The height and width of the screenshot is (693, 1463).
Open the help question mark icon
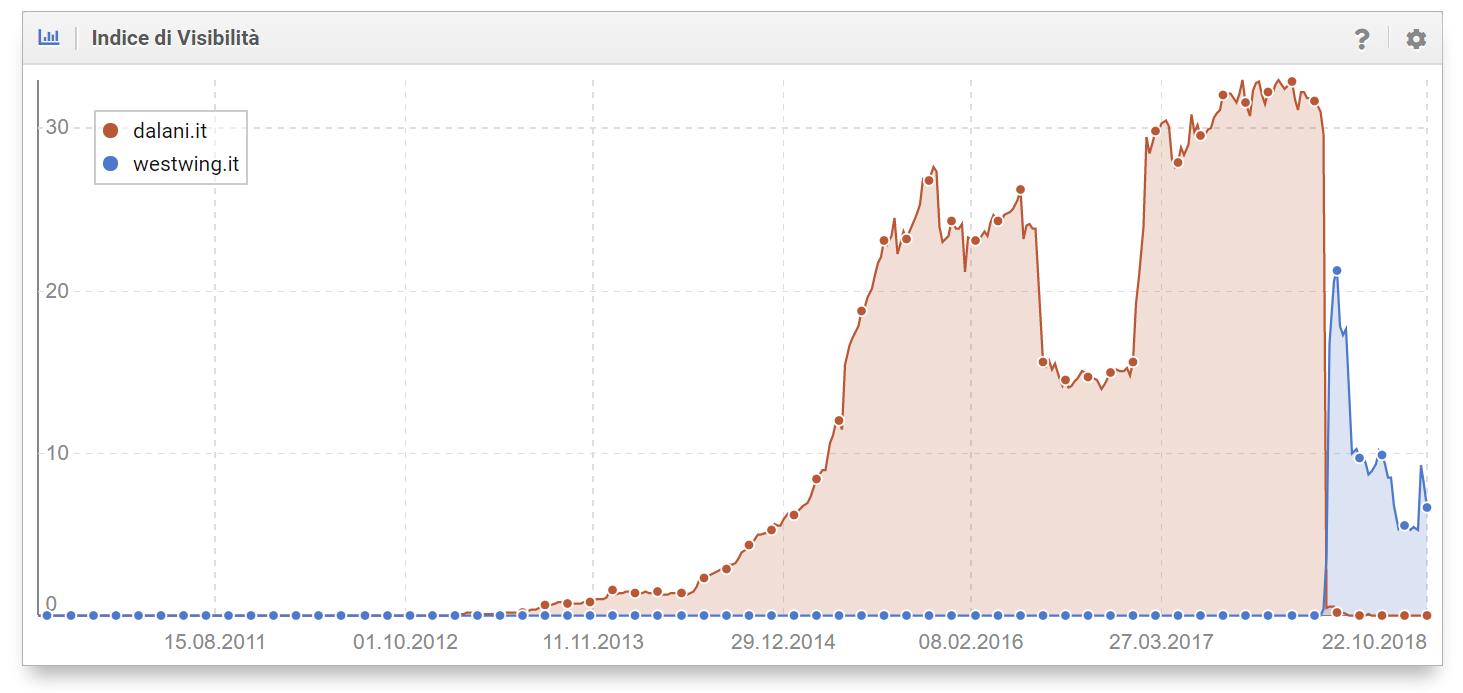pyautogui.click(x=1361, y=39)
